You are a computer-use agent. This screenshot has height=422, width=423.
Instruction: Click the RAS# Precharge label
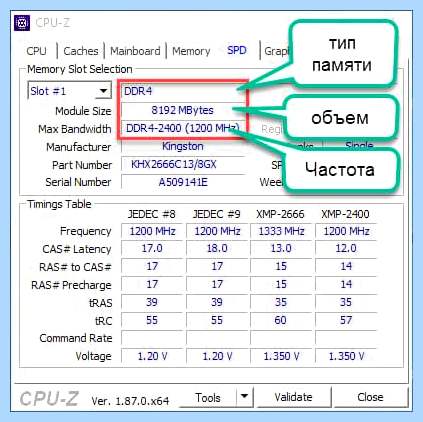71,285
